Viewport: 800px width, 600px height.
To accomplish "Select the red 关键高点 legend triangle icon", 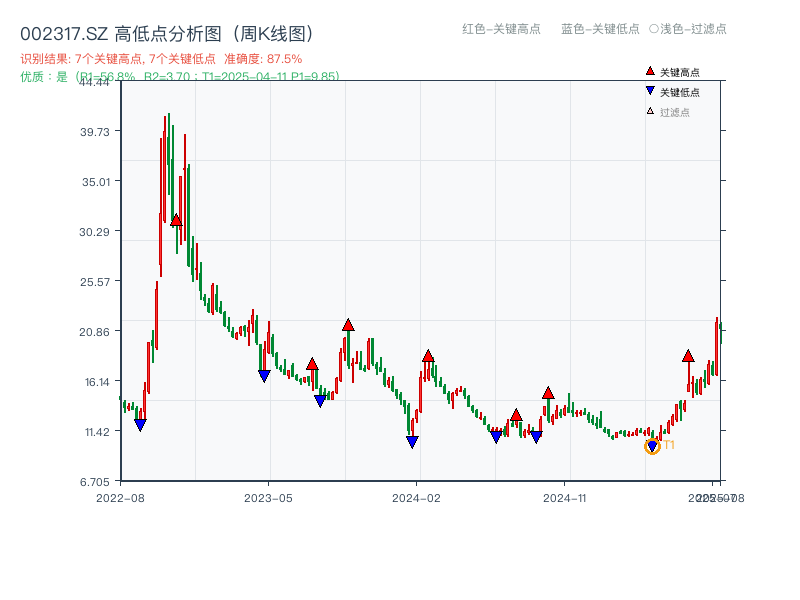I will coord(649,71).
